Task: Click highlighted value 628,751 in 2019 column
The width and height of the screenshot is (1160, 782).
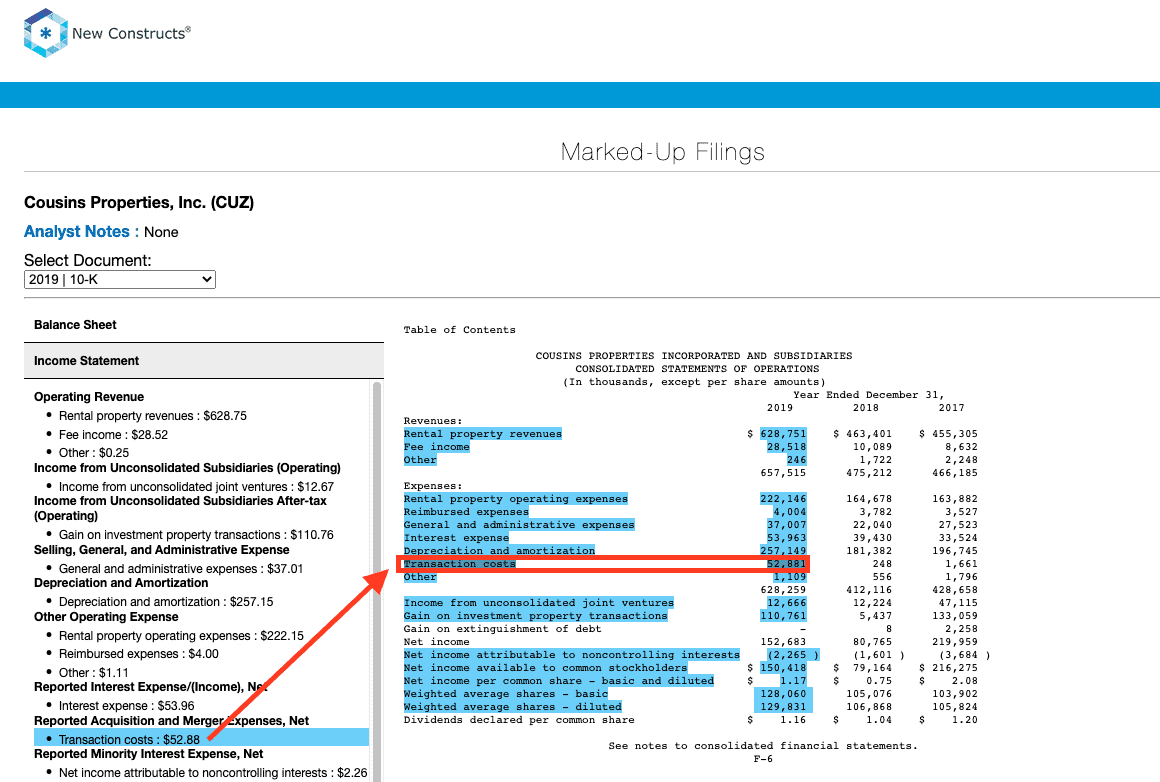Action: [x=783, y=434]
